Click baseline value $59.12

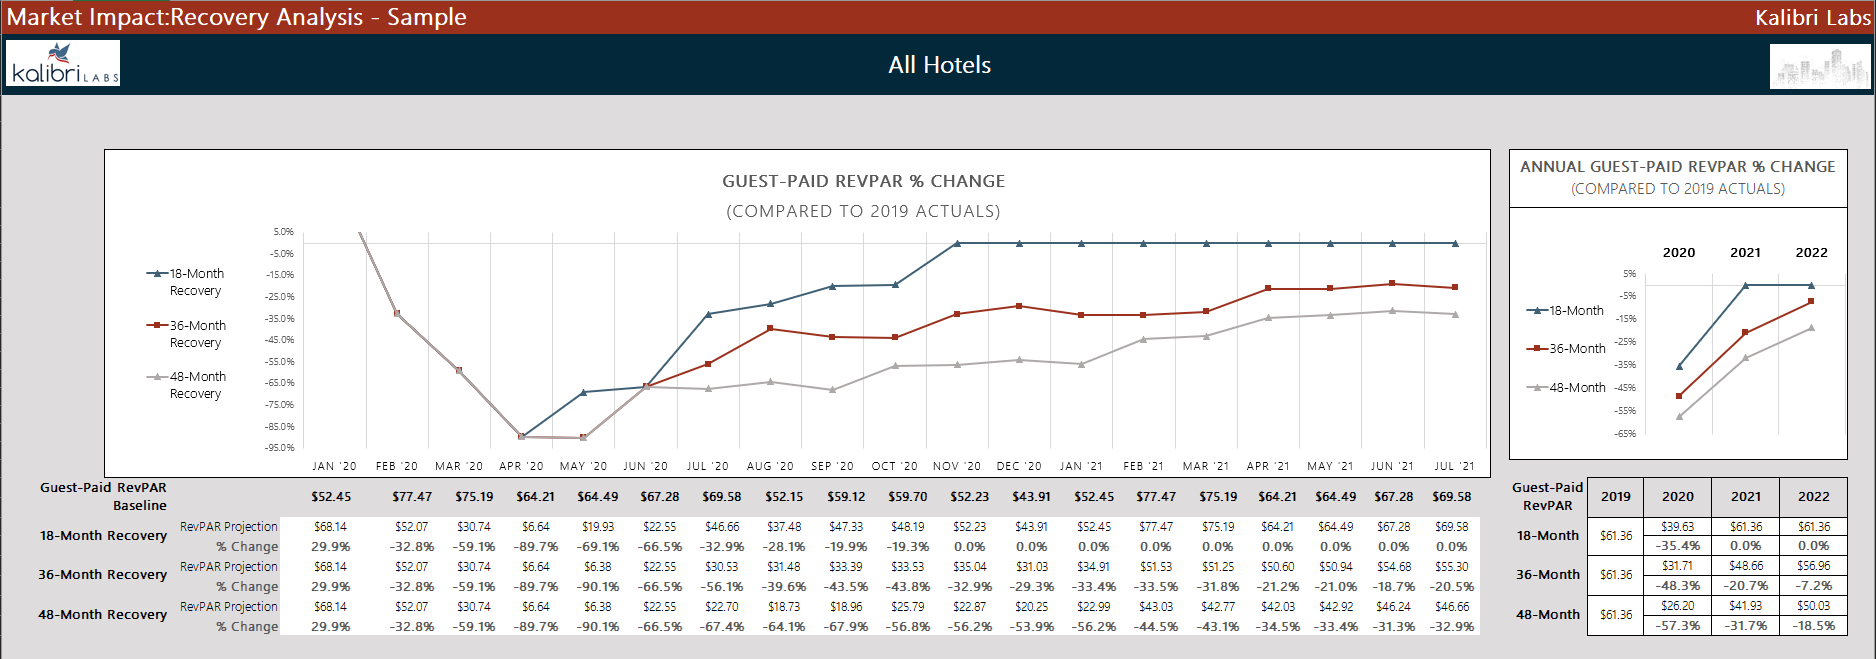pos(846,496)
